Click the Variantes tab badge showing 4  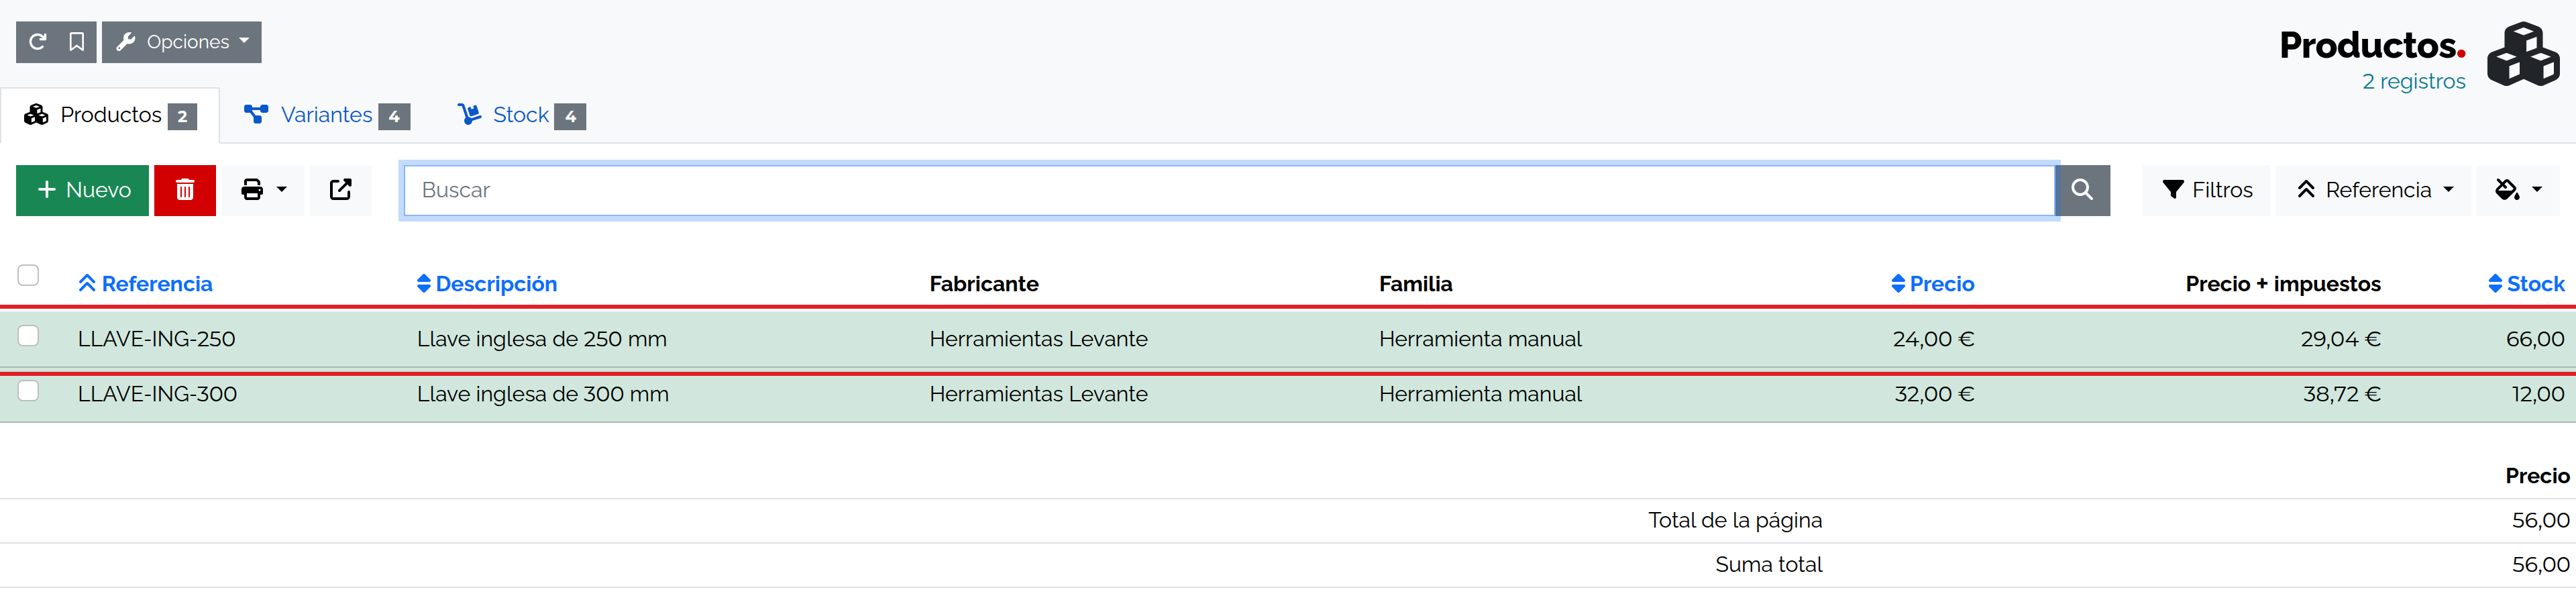coord(394,117)
